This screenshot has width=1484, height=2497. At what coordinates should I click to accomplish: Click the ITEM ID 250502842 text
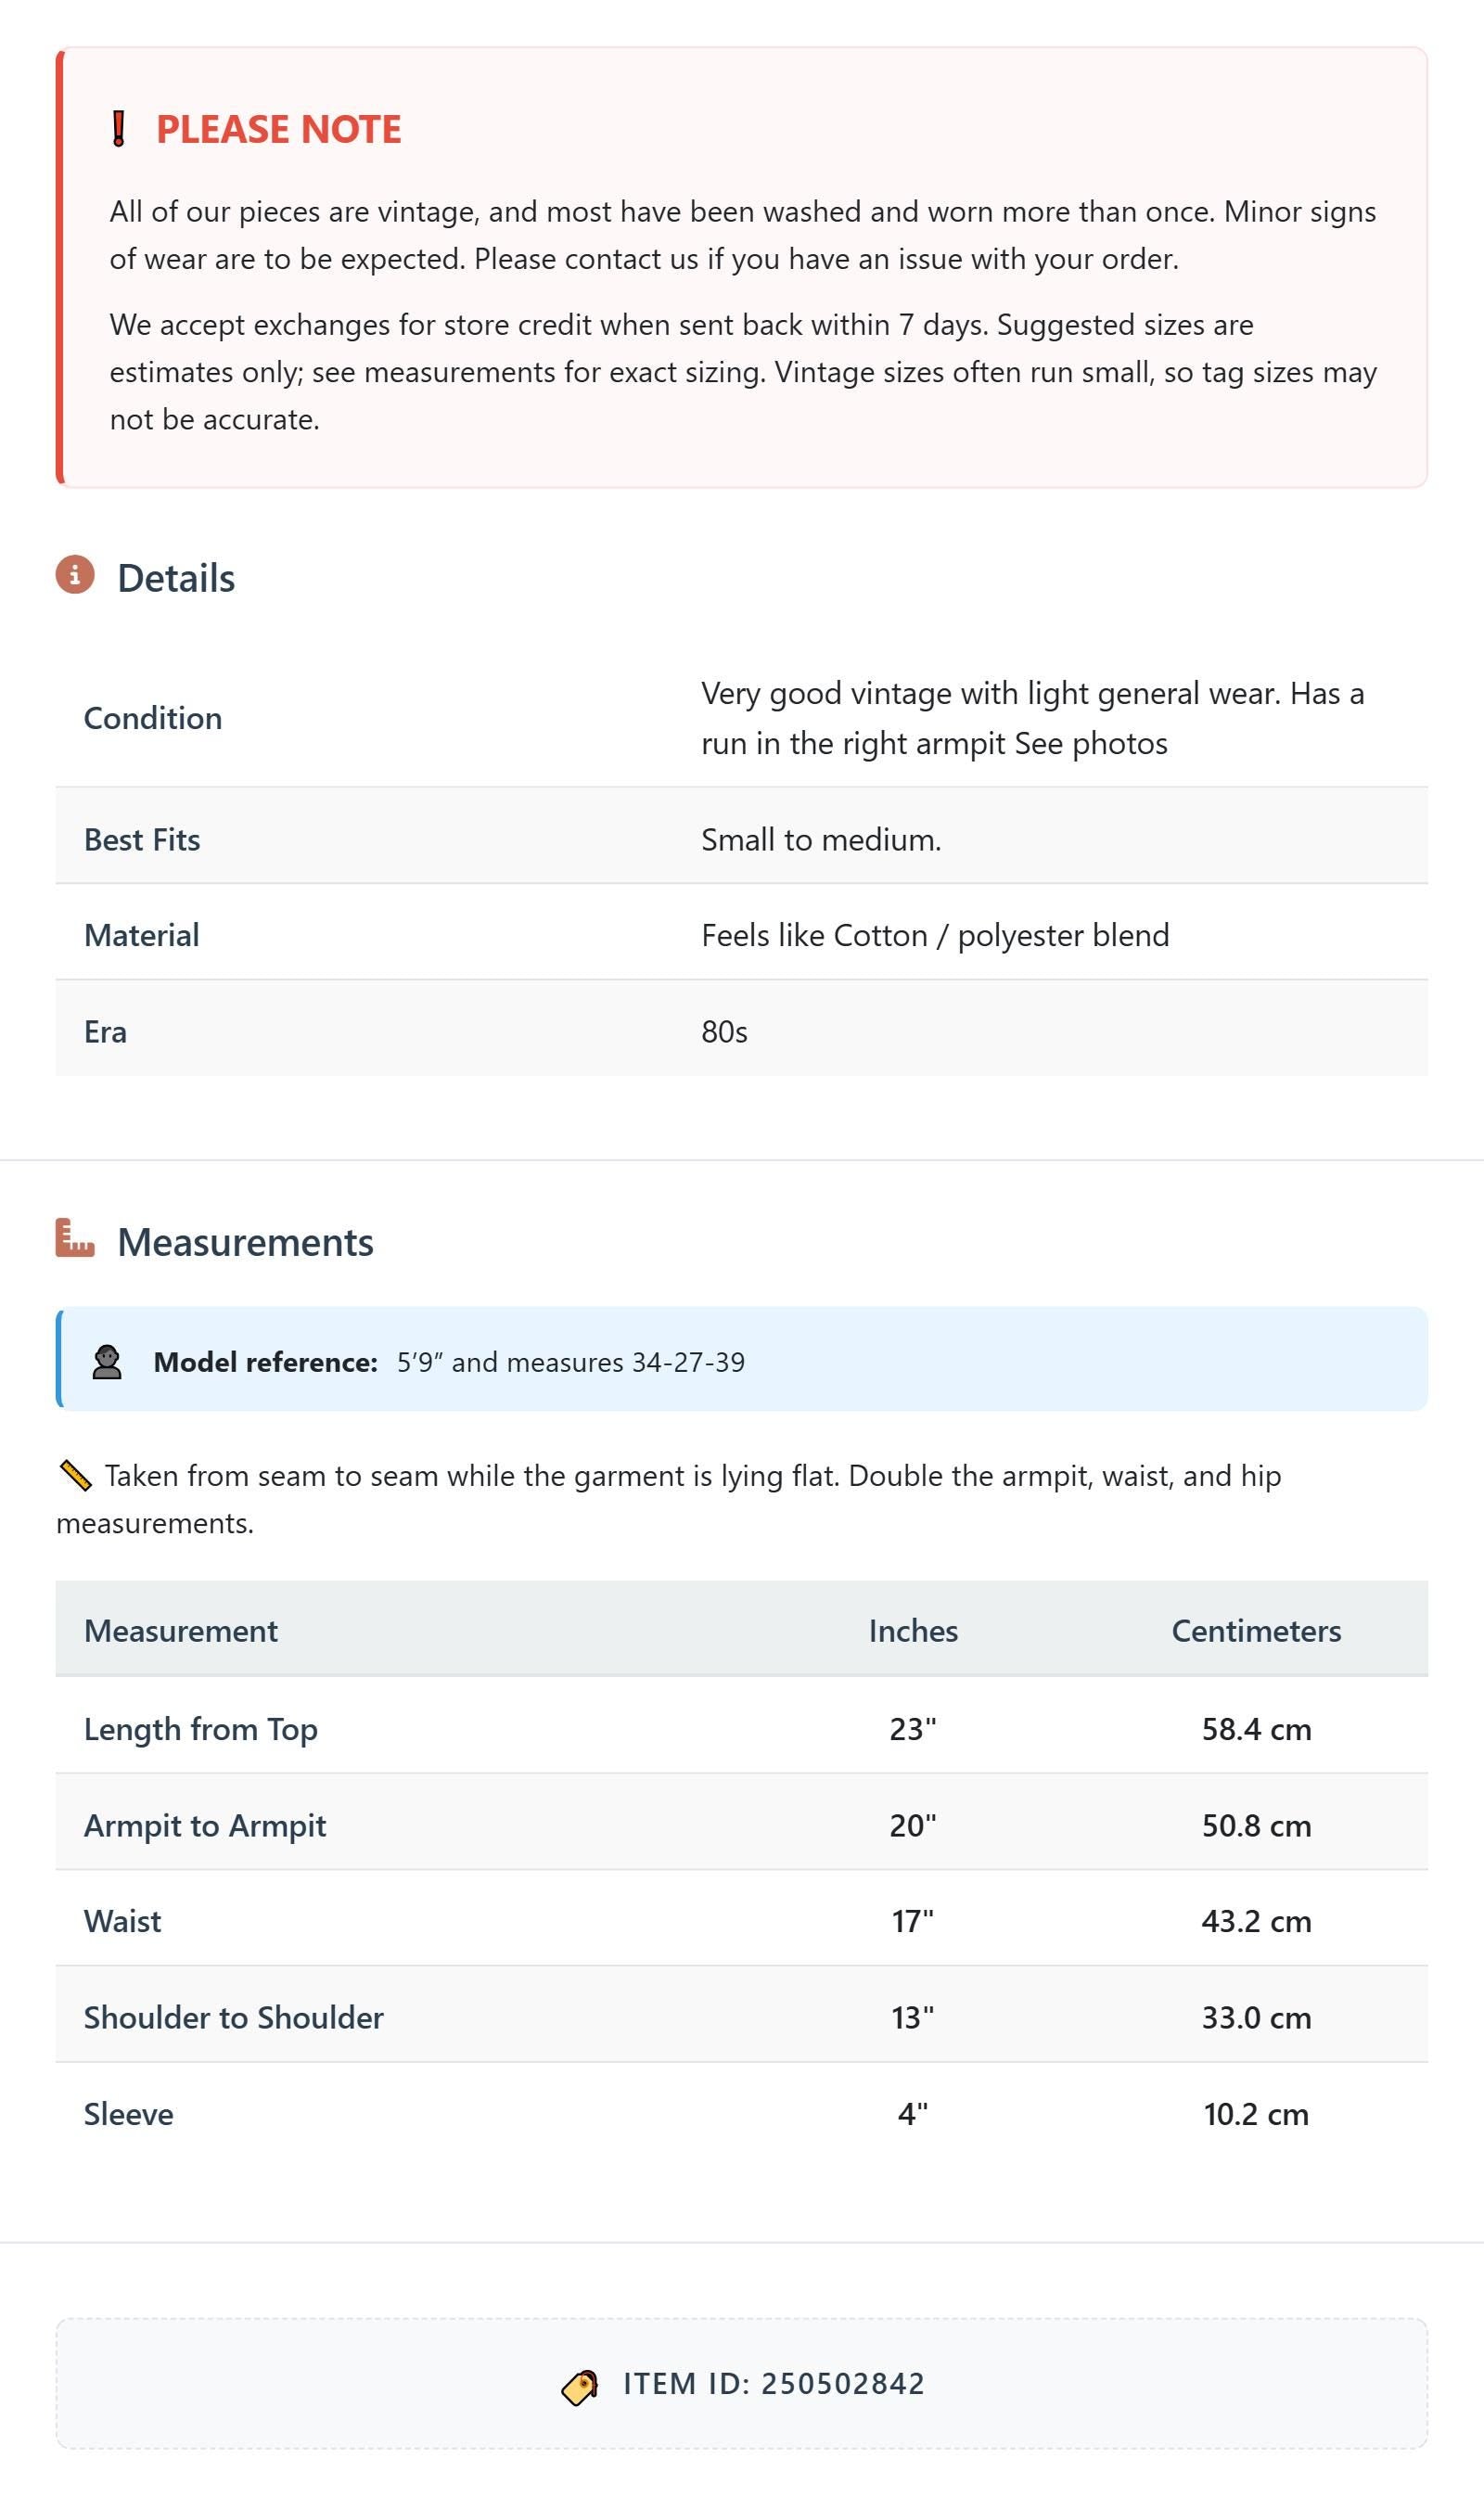click(x=774, y=2384)
